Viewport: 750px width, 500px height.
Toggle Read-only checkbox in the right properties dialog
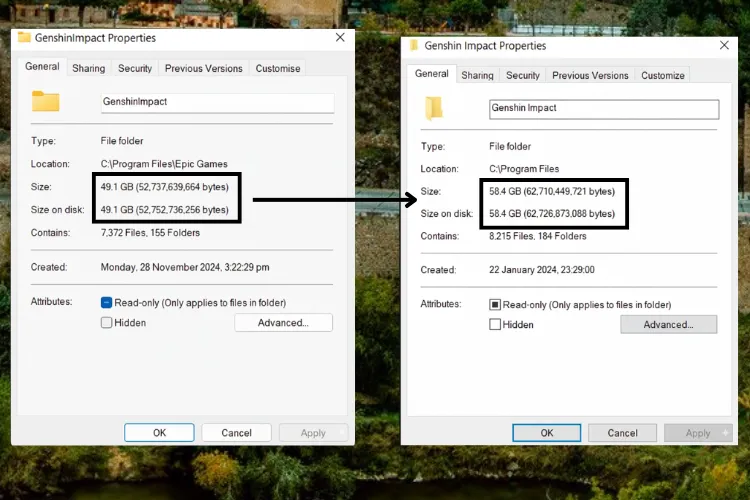[x=494, y=304]
